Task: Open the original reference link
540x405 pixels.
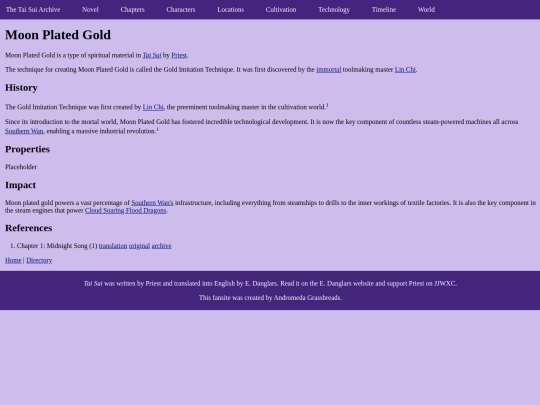Action: pos(139,246)
